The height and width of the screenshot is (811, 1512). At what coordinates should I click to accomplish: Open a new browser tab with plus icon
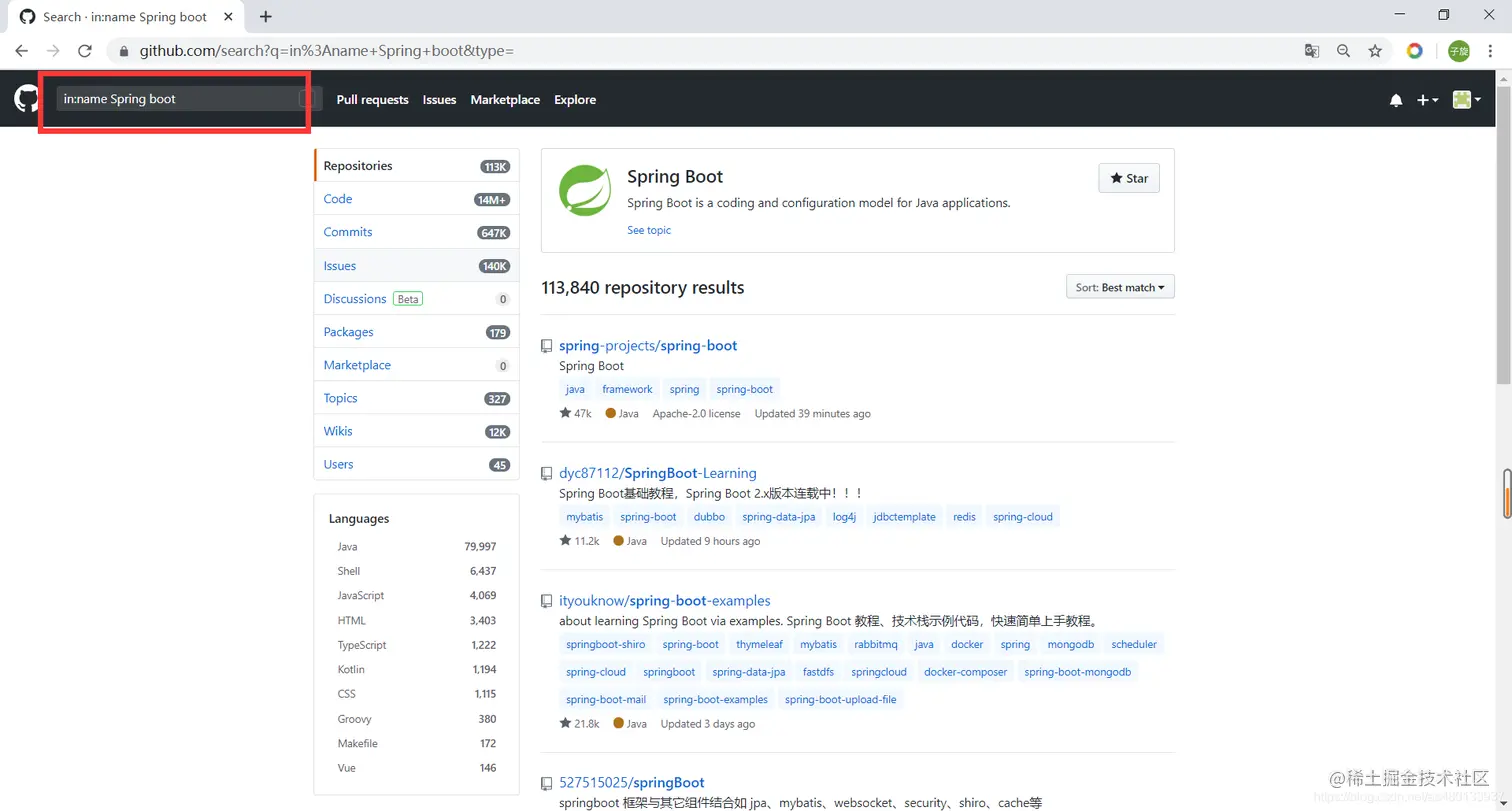(265, 16)
